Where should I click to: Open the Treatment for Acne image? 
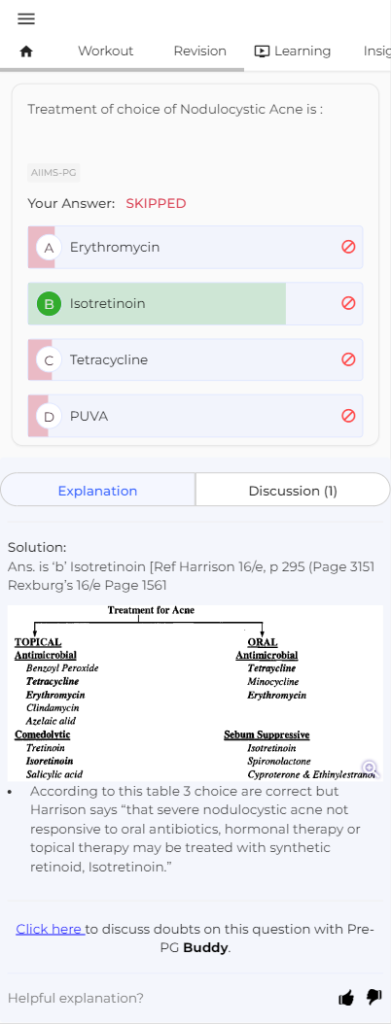[195, 692]
